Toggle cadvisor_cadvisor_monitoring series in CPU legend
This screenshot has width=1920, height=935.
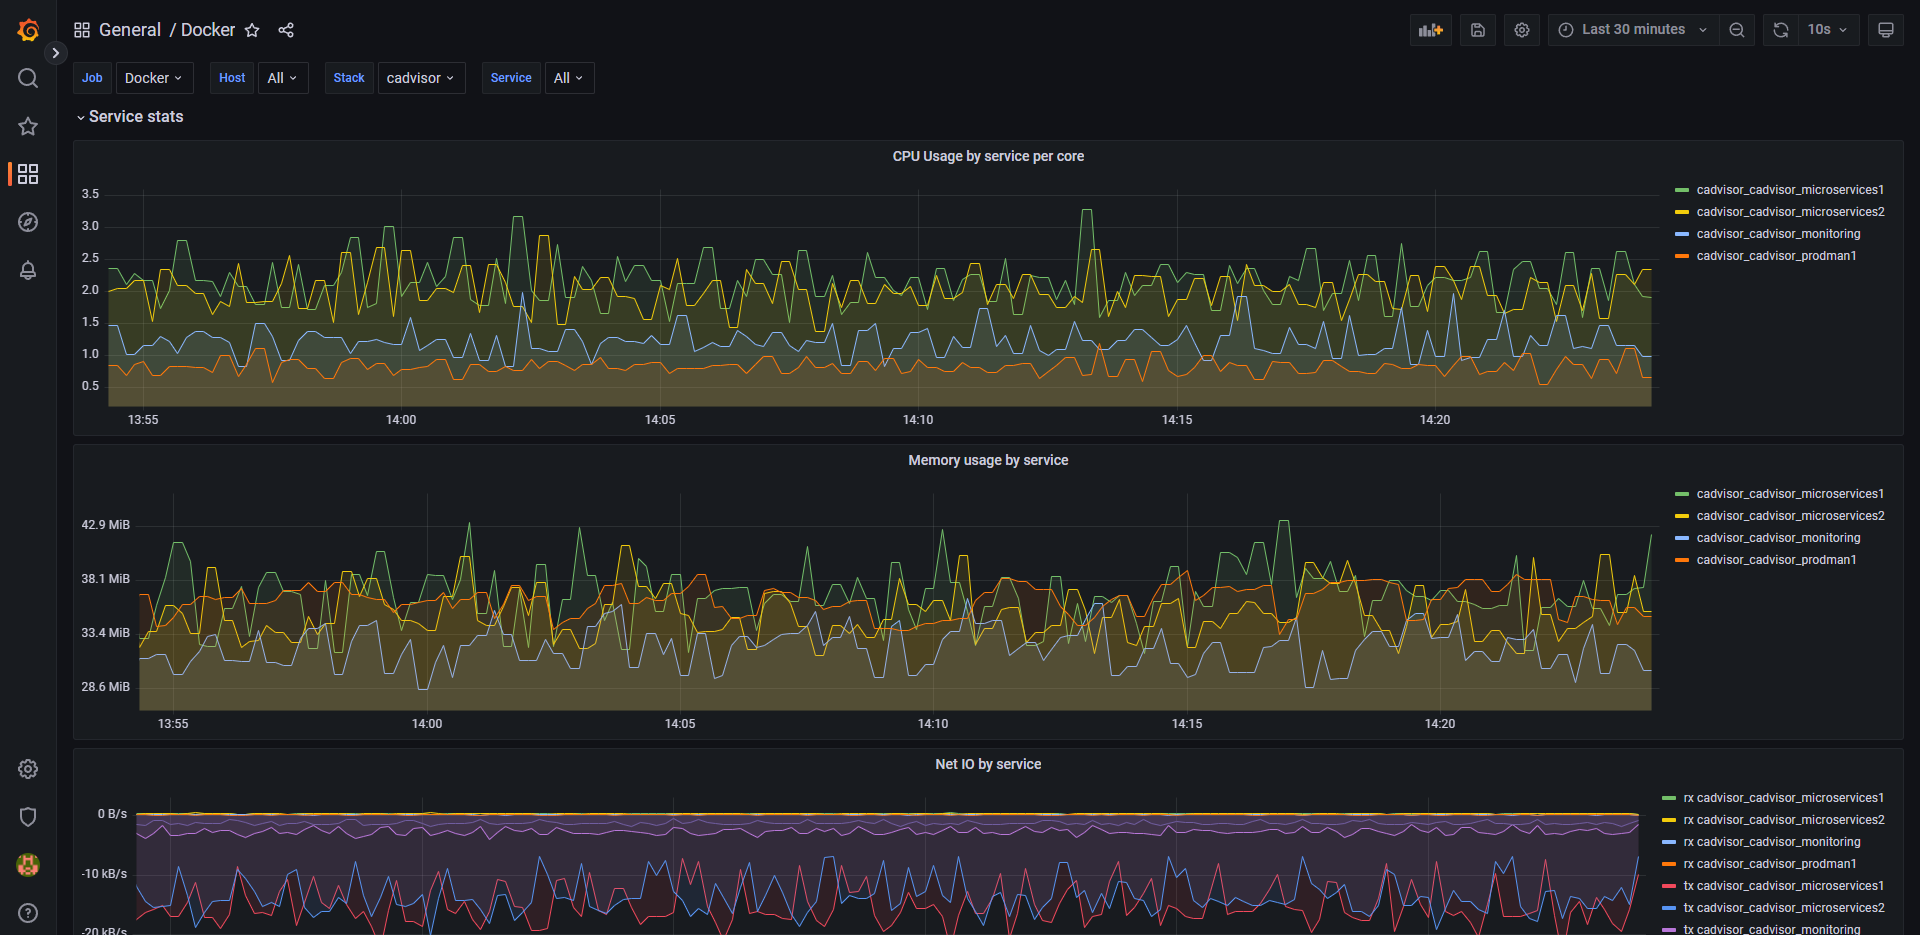coord(1778,234)
